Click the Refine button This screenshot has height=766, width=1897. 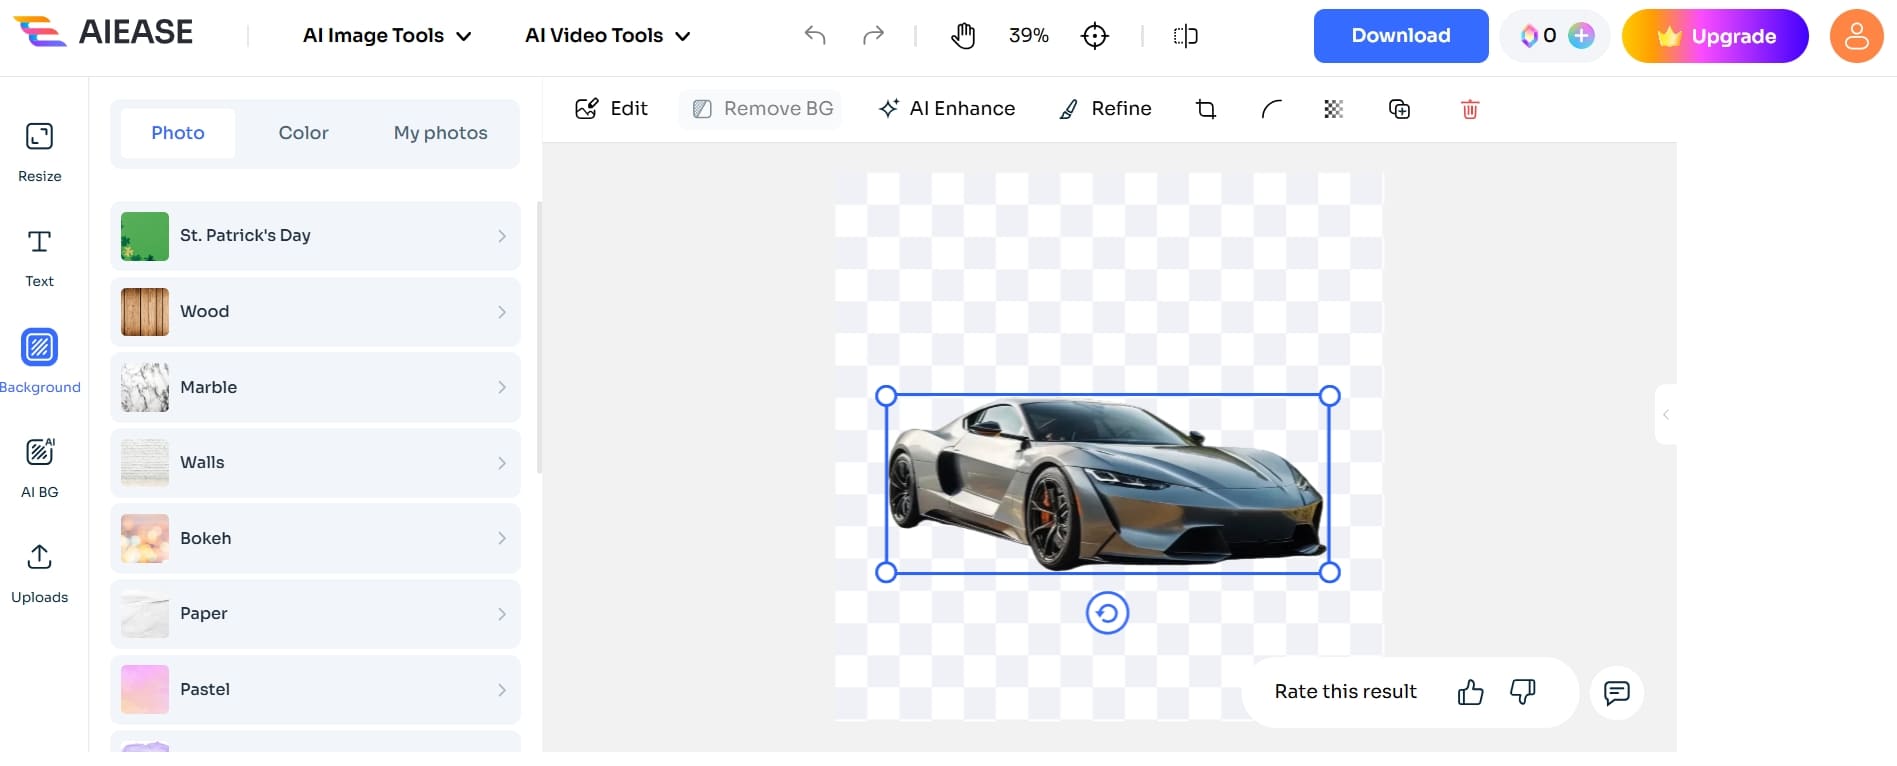[x=1105, y=109]
